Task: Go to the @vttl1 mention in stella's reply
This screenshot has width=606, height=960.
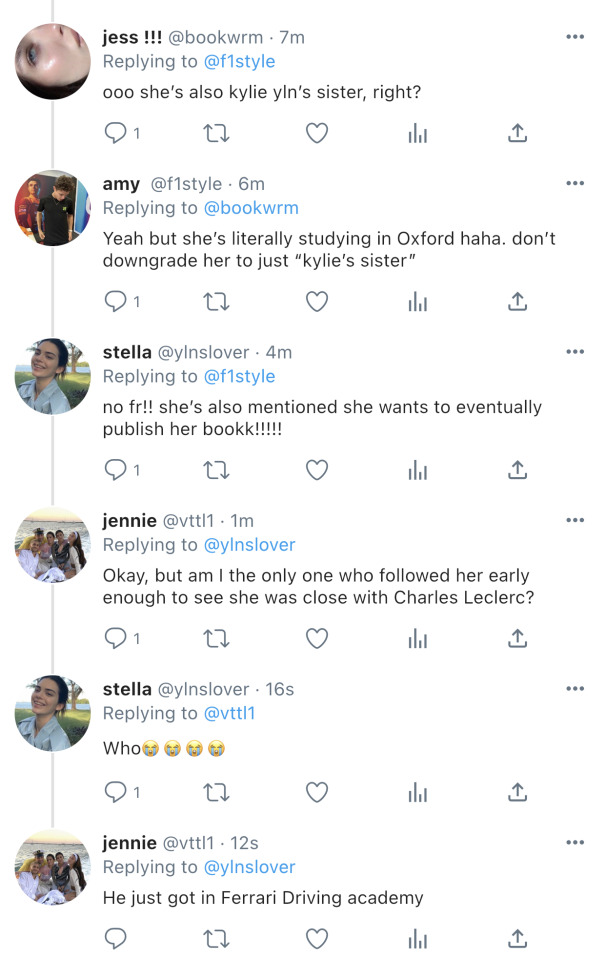Action: tap(230, 713)
